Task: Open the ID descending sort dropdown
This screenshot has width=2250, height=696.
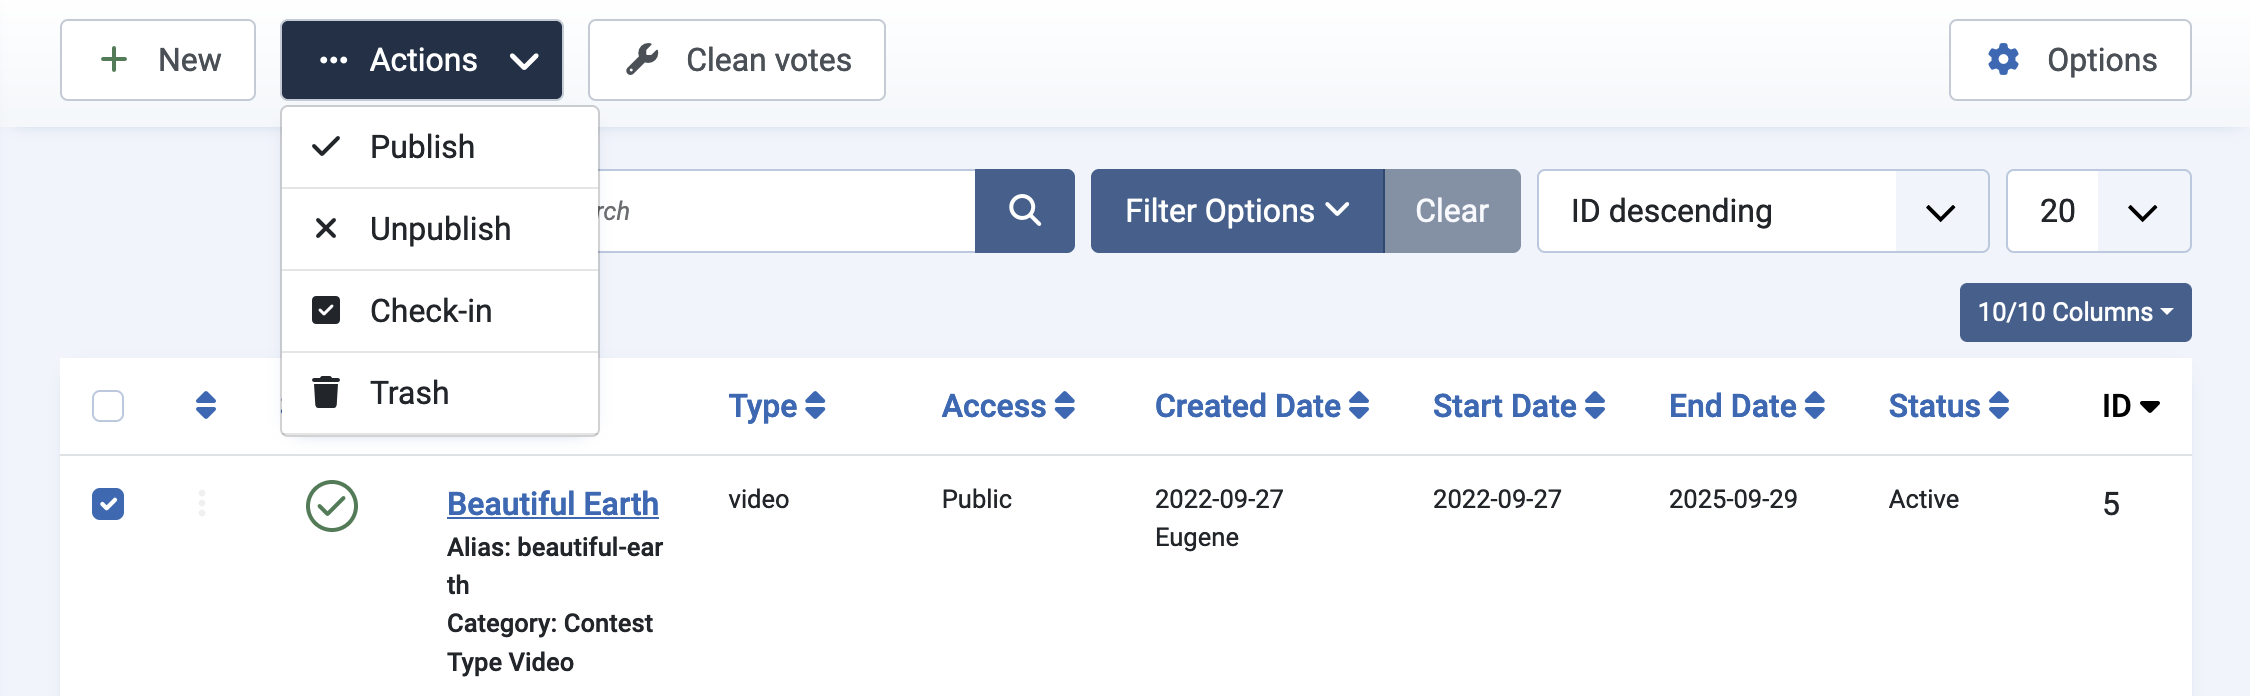Action: coord(1763,211)
